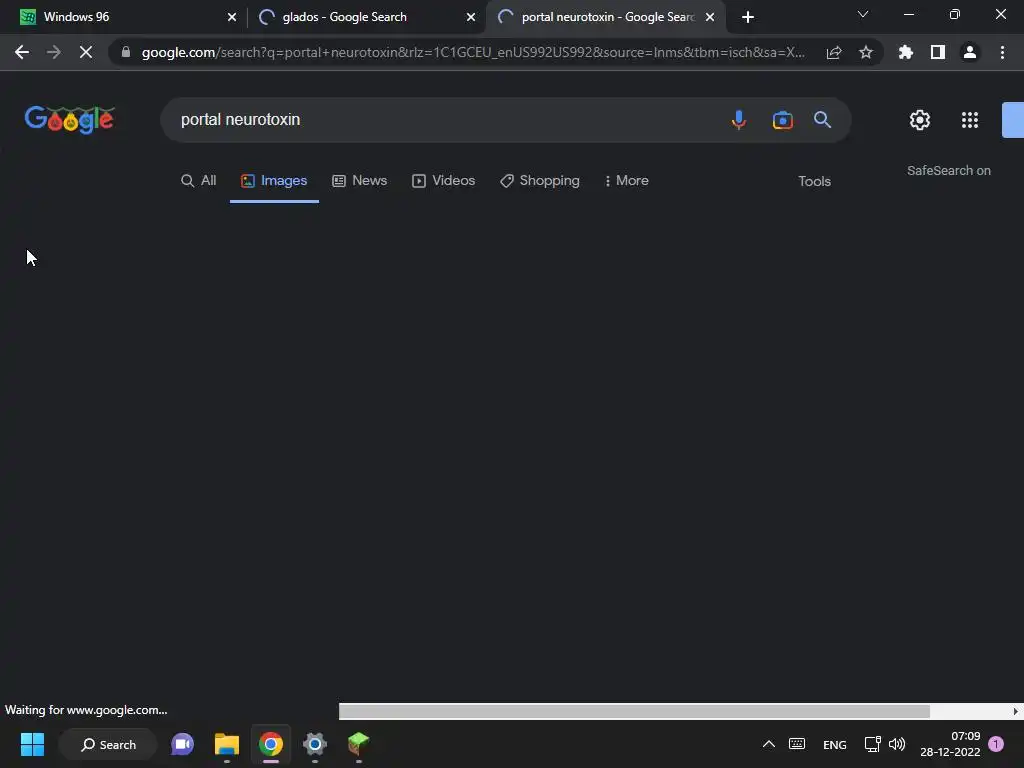Click the blue sign-in button
1024x768 pixels.
[x=1013, y=120]
